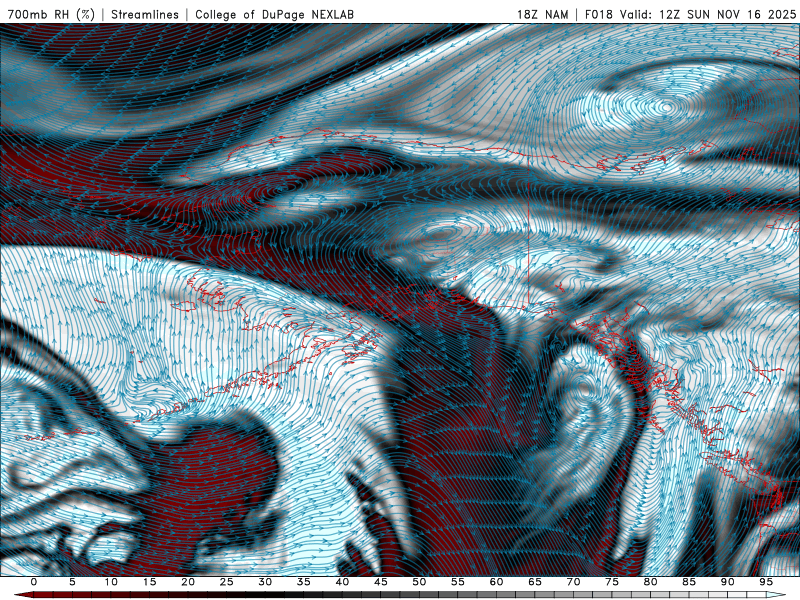
Task: Click the colorbar tick label '95'
Action: 766,582
